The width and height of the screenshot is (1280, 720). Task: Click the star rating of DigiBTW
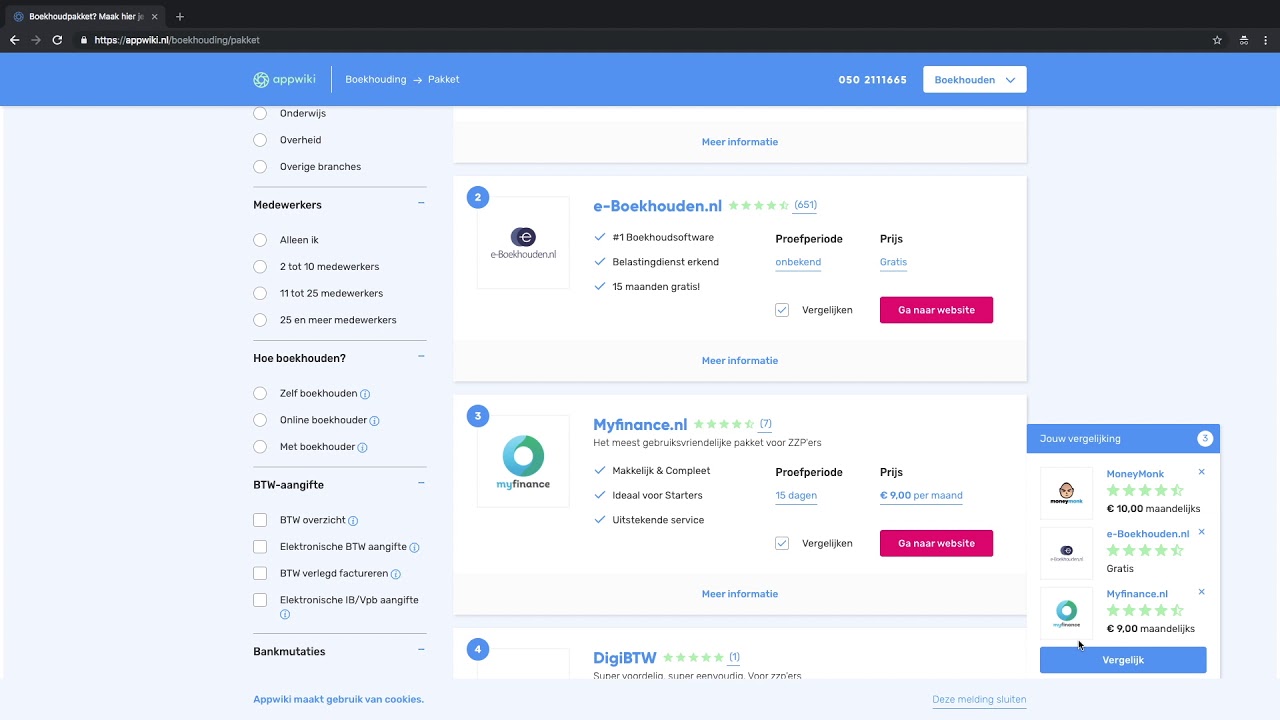point(693,658)
